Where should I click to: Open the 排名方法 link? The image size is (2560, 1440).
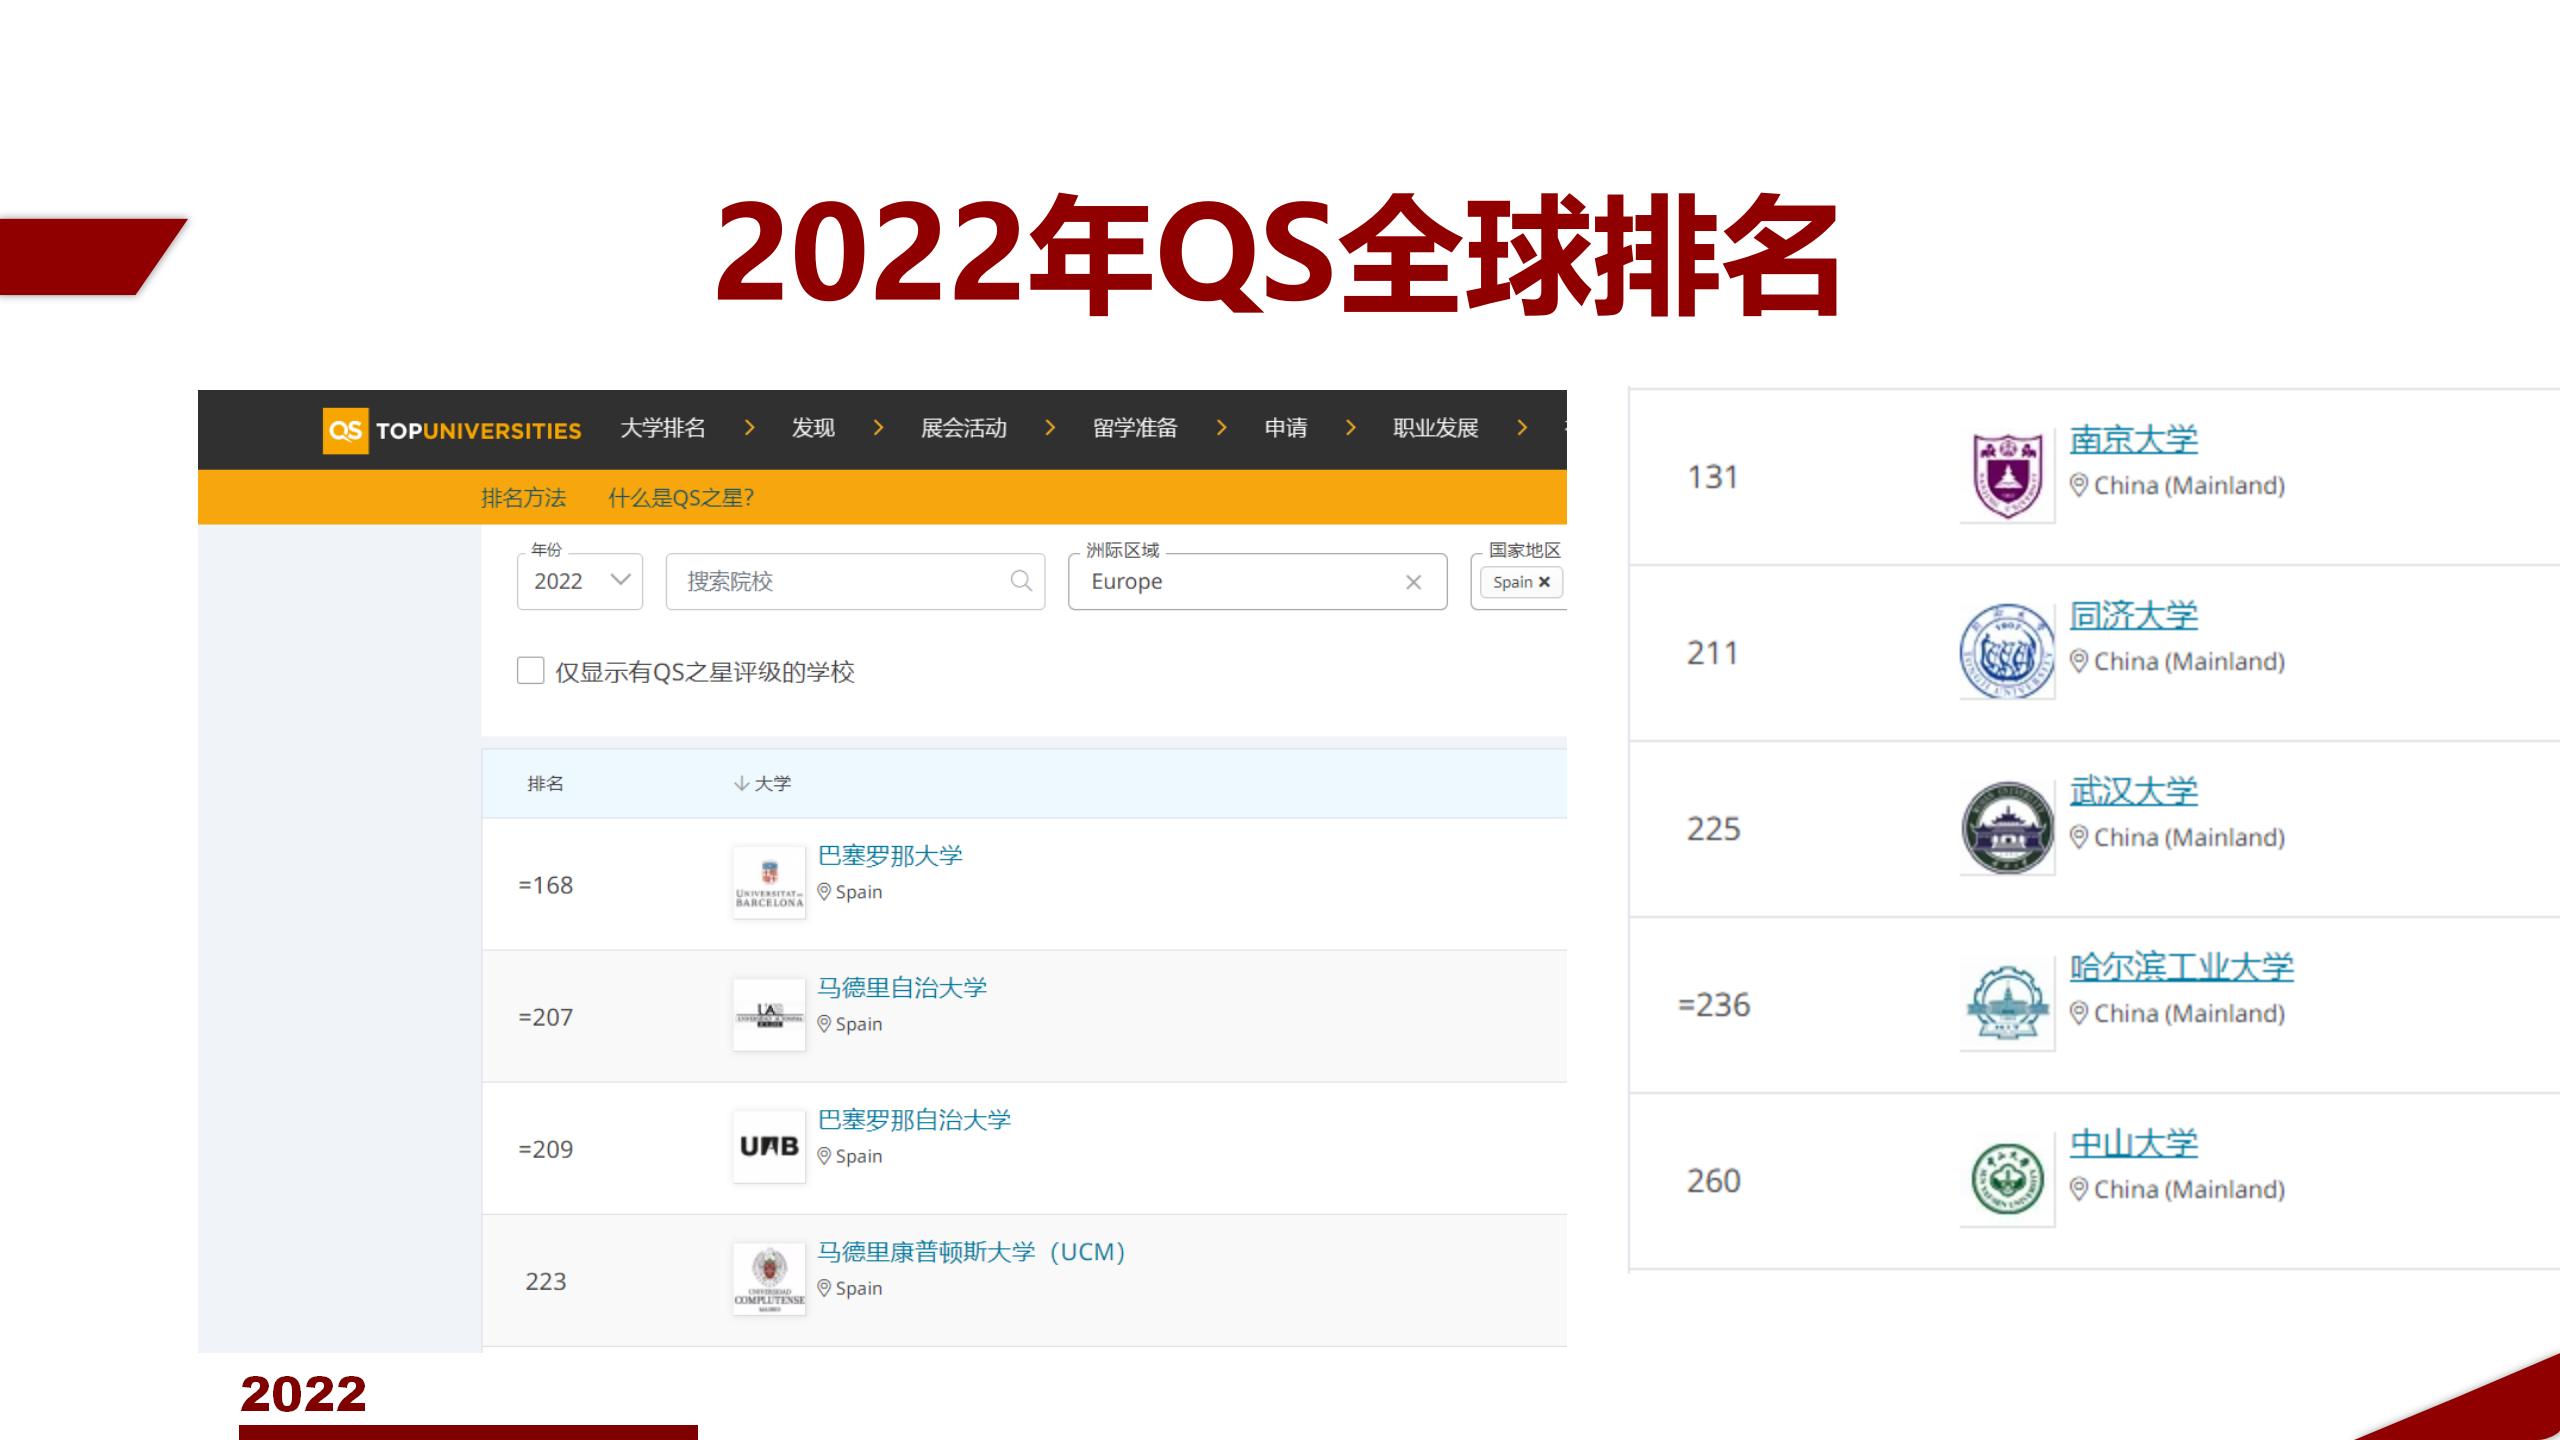tap(523, 497)
